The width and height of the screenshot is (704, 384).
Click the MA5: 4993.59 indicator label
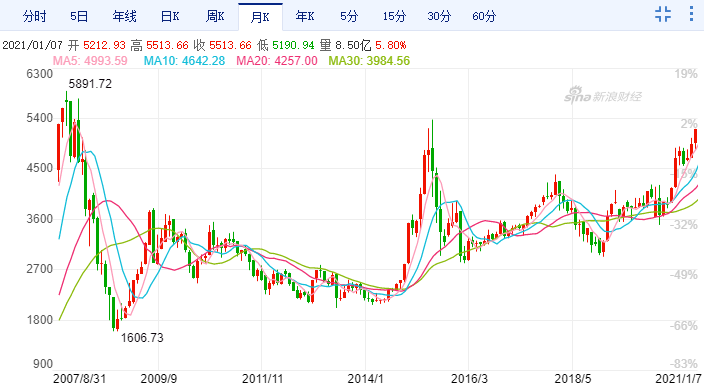pyautogui.click(x=90, y=61)
